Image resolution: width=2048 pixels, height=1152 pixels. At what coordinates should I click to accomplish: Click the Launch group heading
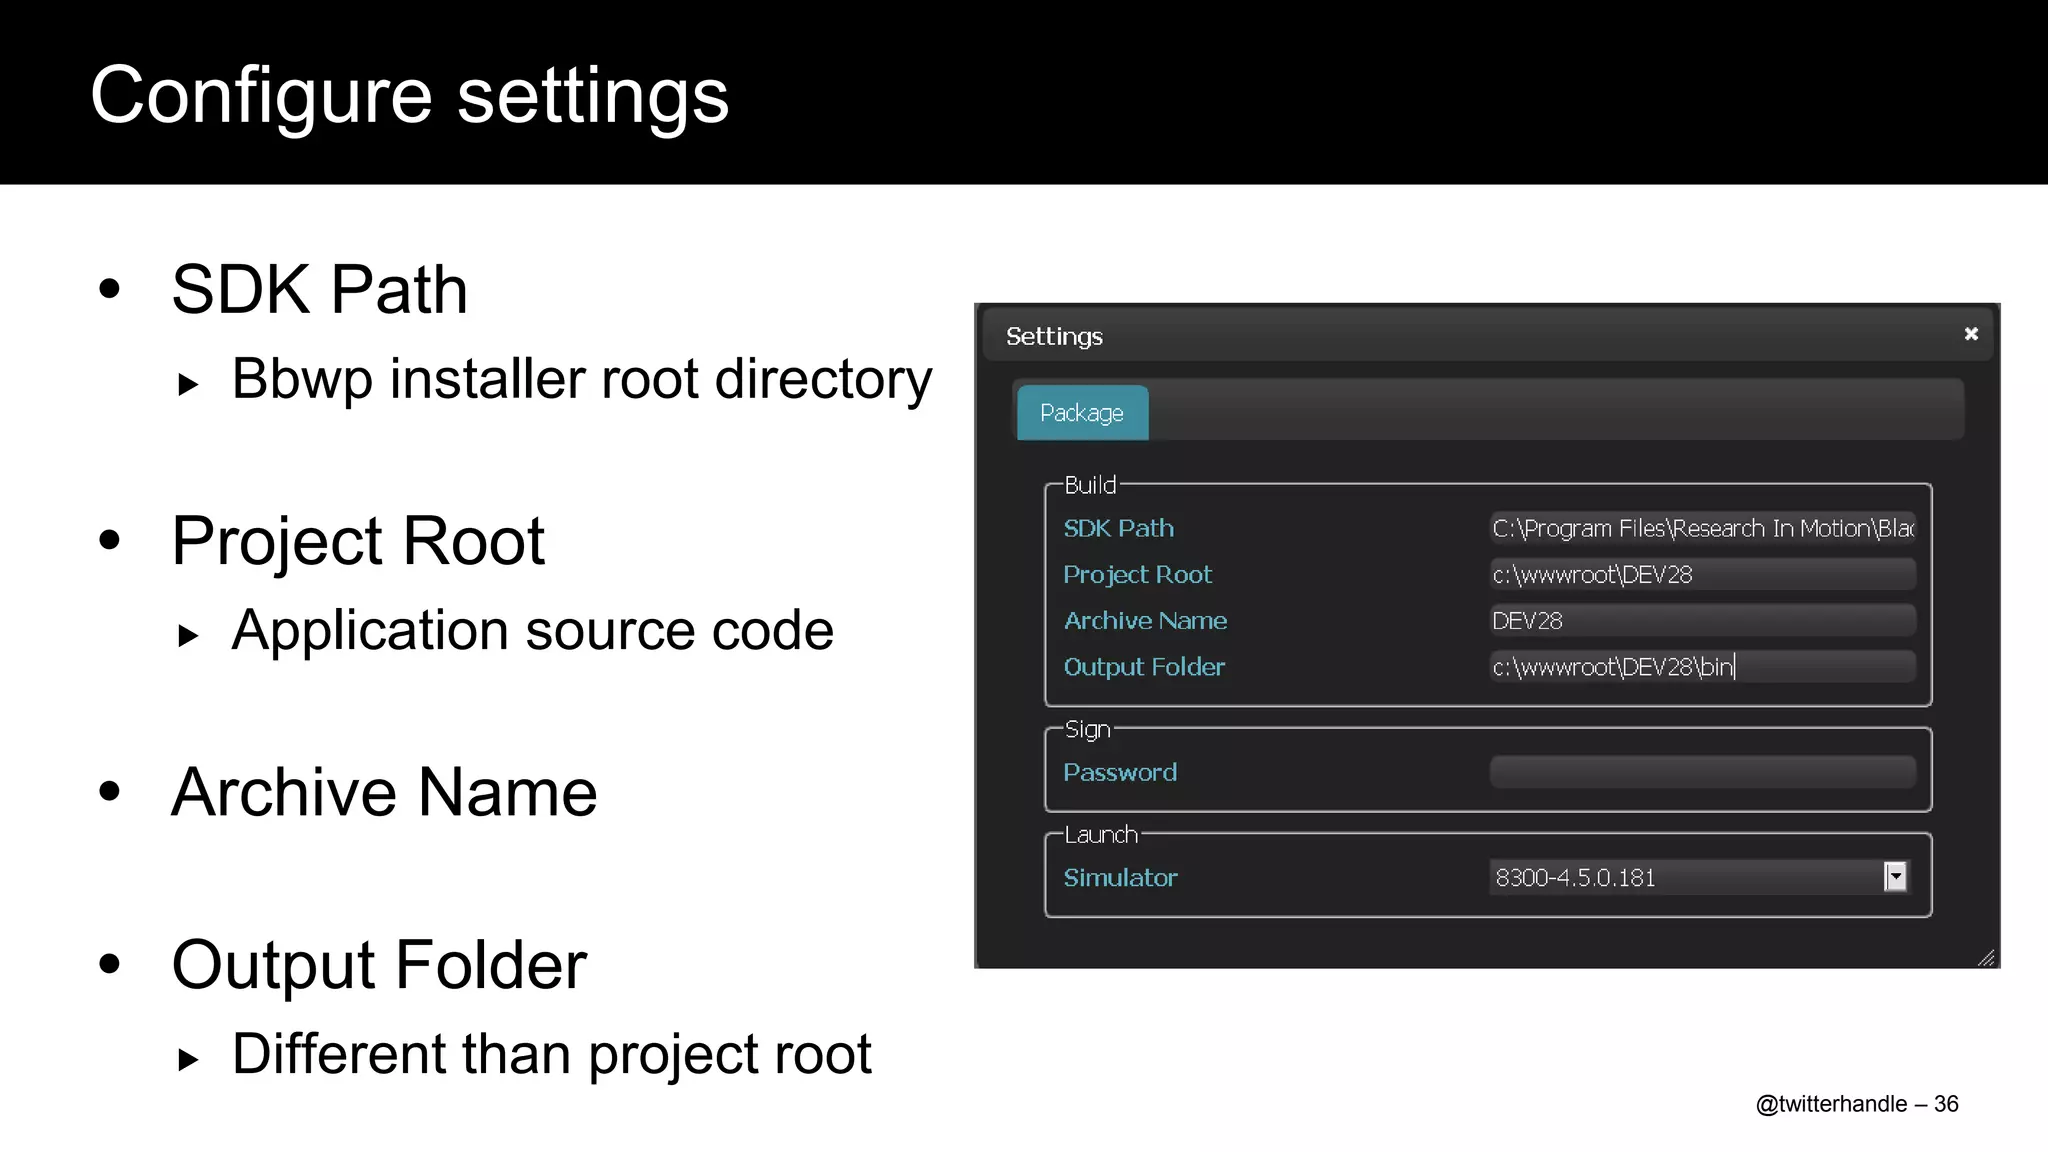tap(1101, 834)
